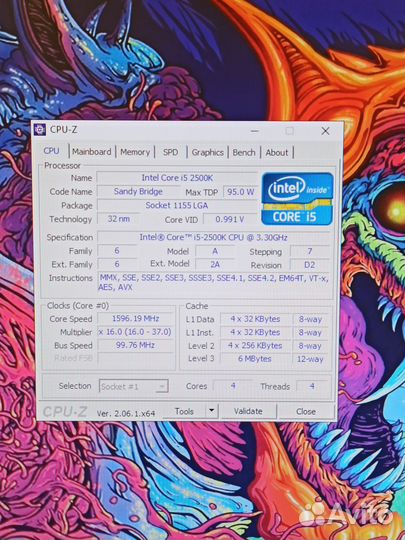The width and height of the screenshot is (405, 540).
Task: Click the processor Name field
Action: [177, 178]
